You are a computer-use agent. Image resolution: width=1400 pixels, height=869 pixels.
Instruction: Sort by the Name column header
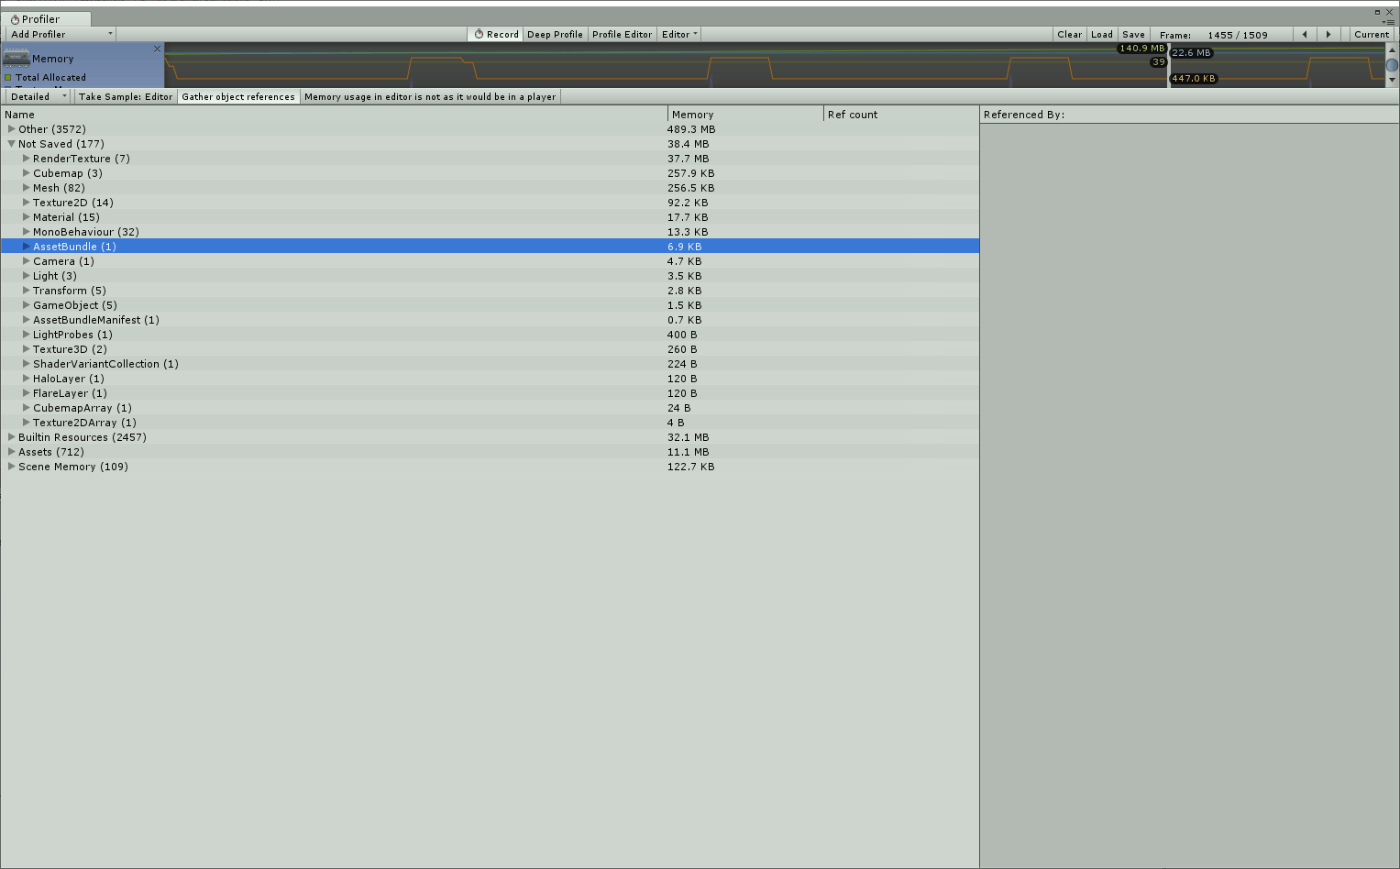coord(334,114)
